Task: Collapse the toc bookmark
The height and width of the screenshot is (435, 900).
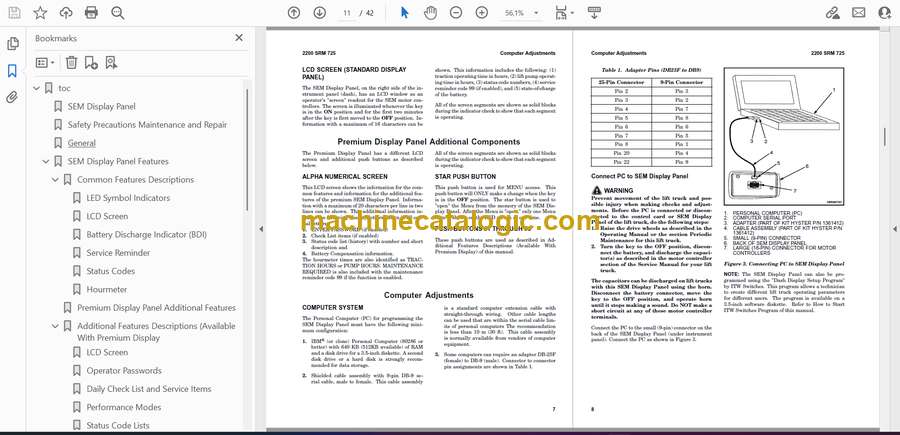Action: [36, 88]
